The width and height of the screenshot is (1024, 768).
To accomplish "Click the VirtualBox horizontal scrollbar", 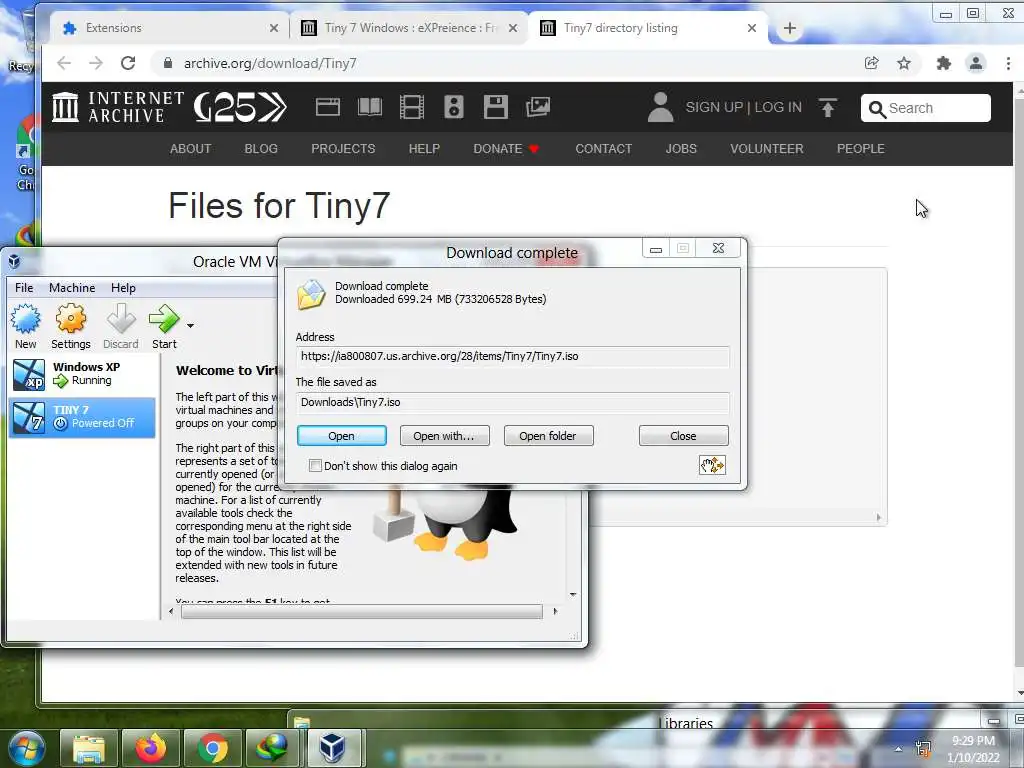I will coord(362,612).
